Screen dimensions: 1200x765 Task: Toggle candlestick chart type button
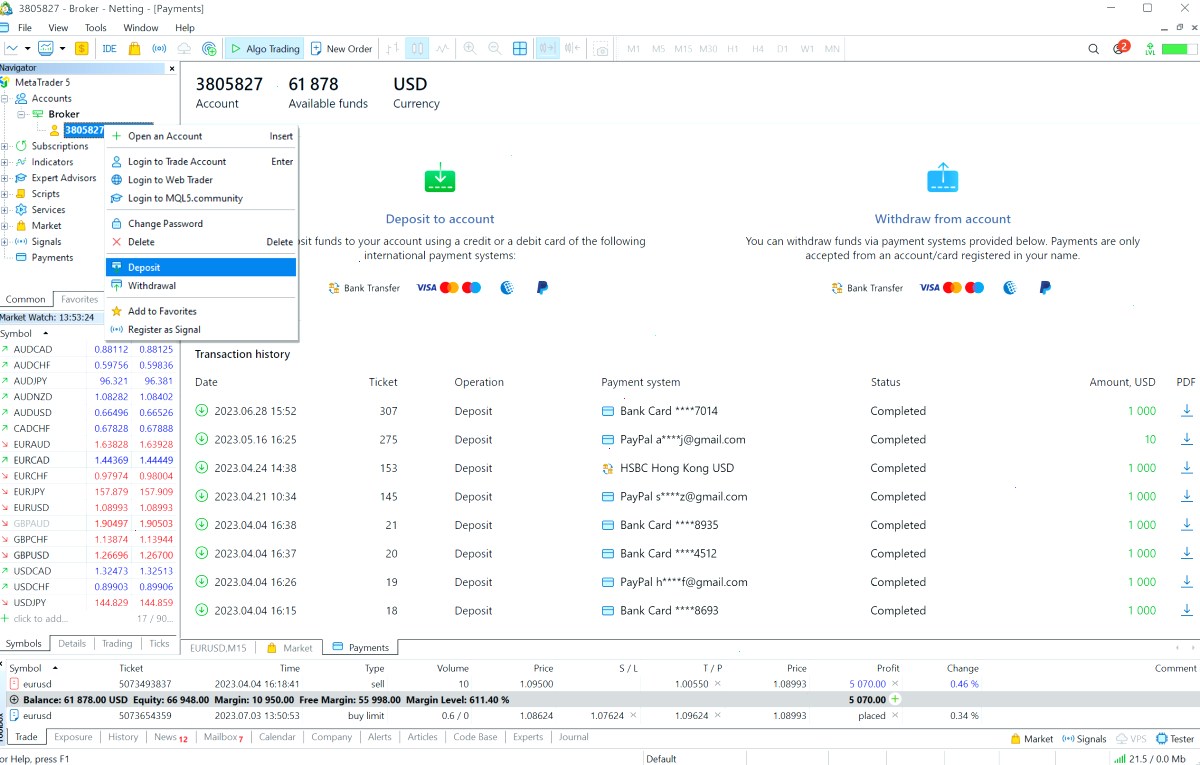pyautogui.click(x=417, y=48)
